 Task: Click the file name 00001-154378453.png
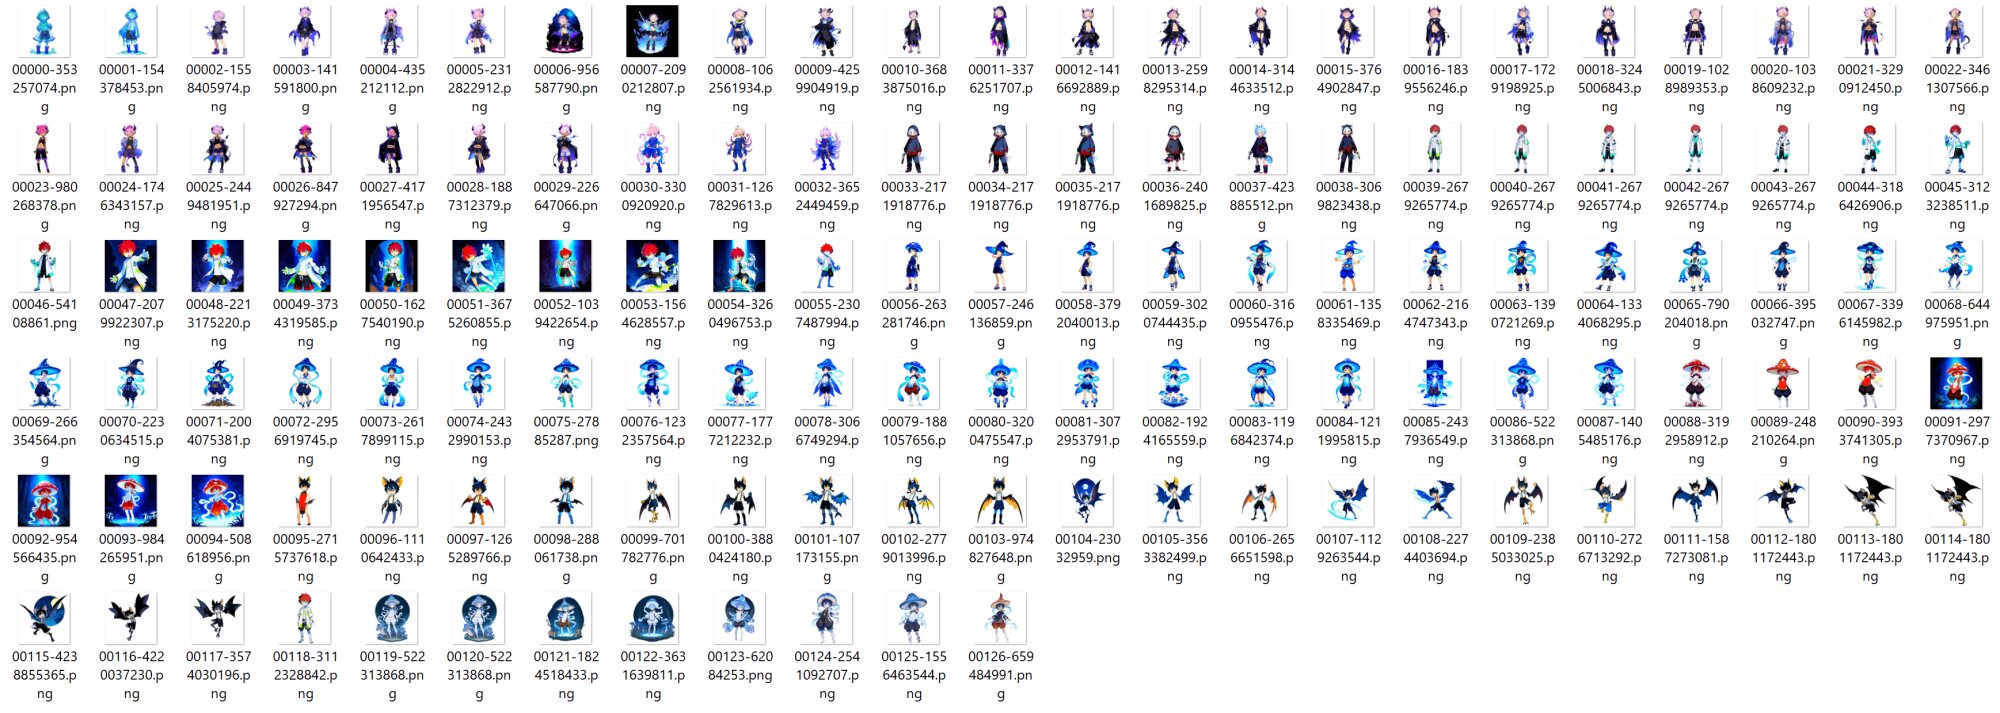[x=131, y=88]
